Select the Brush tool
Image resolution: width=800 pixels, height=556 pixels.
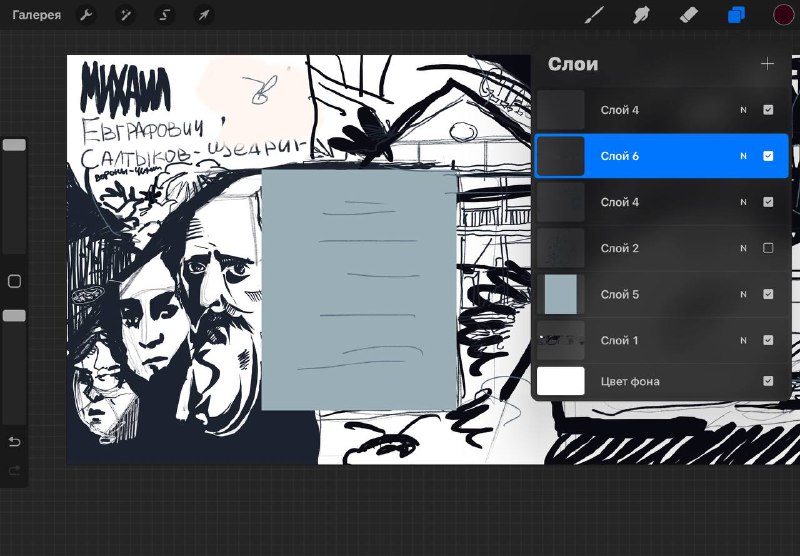click(x=594, y=15)
